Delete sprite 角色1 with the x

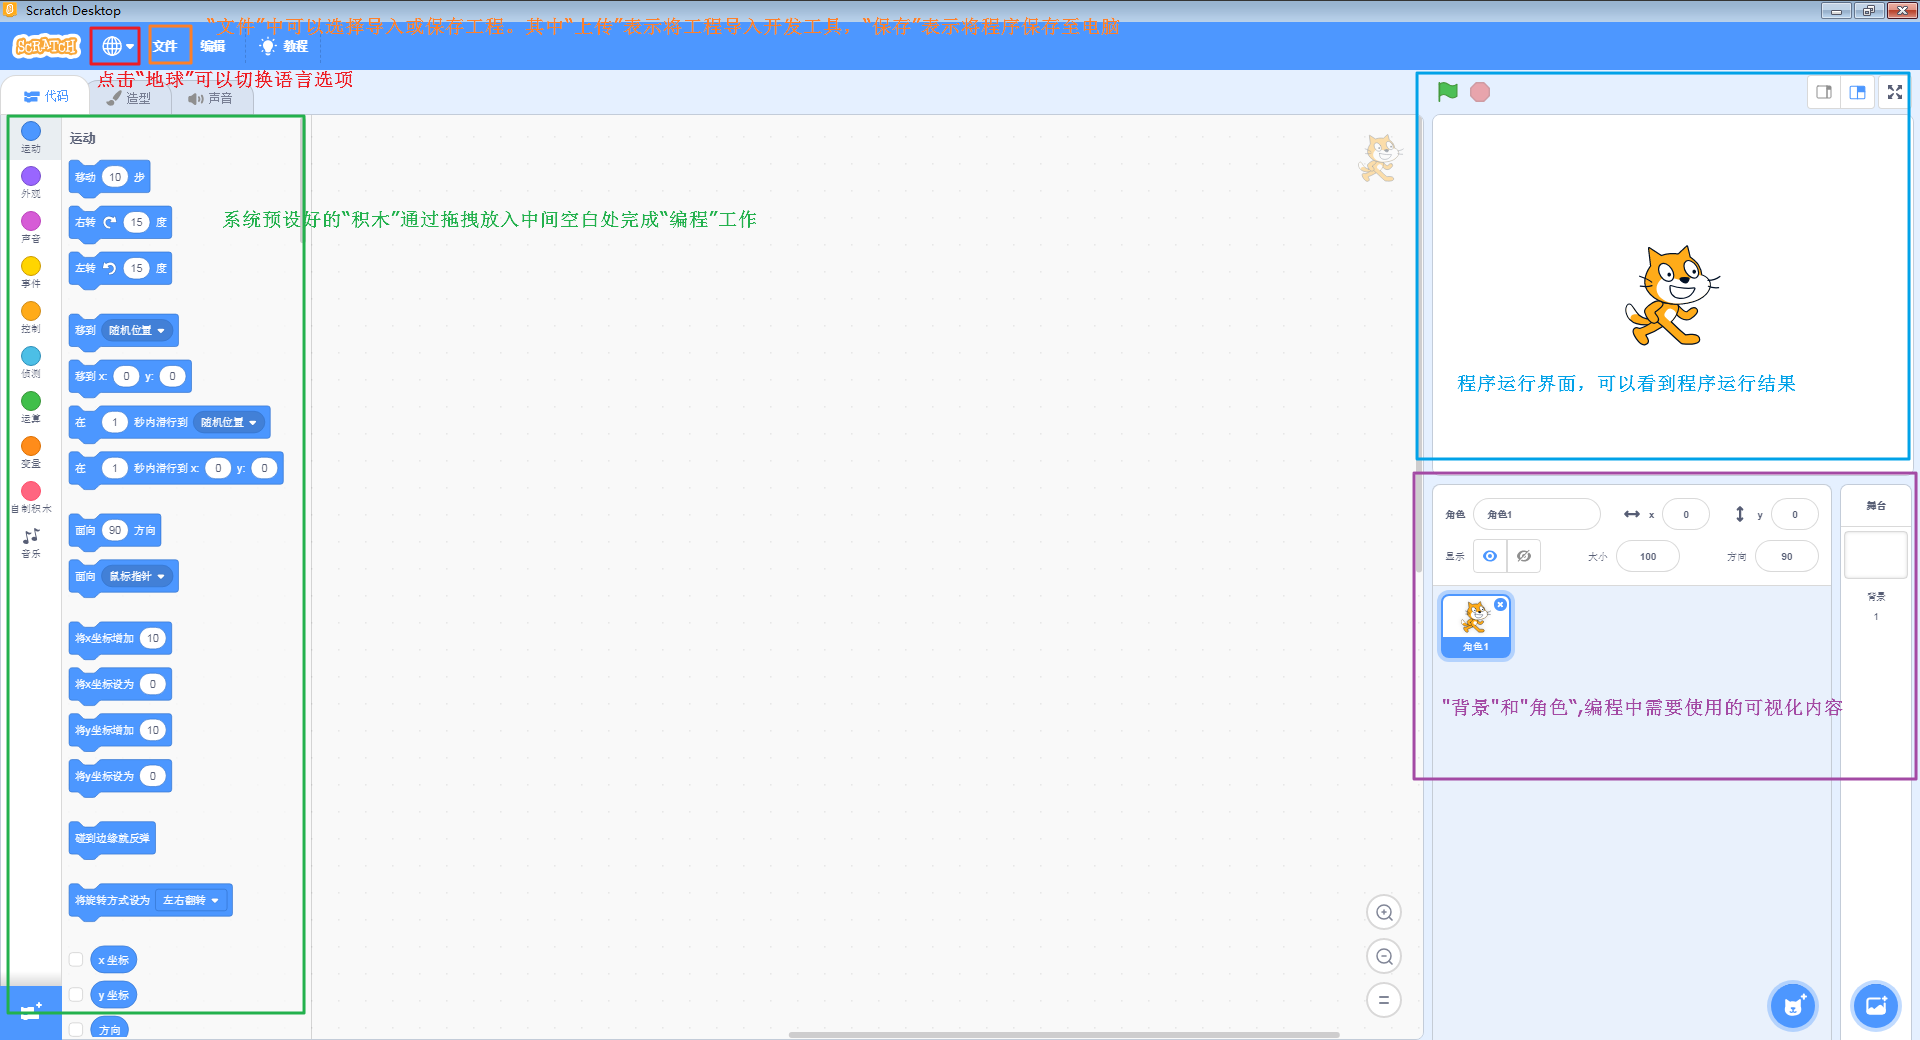(x=1501, y=604)
